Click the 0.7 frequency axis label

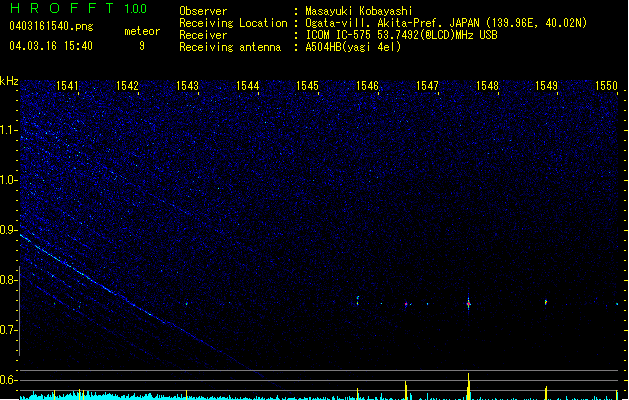coord(9,330)
